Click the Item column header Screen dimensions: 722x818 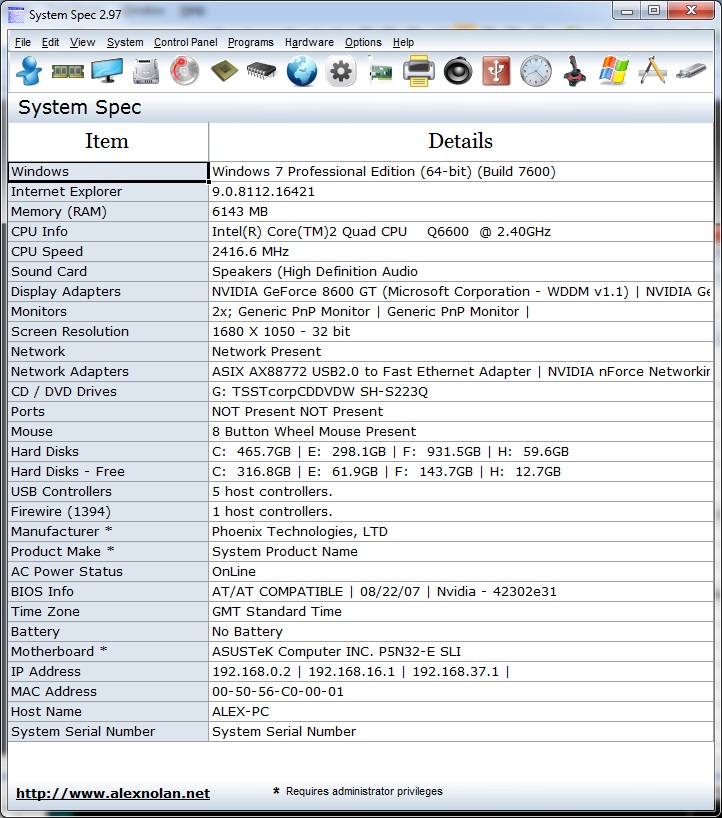click(x=107, y=141)
